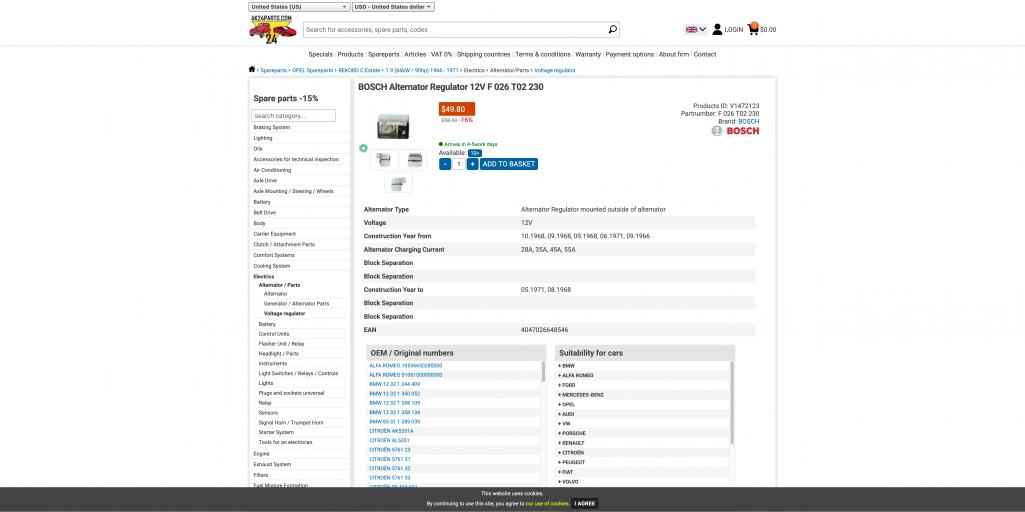Expand the PORSCHE suitability entry
Viewport: 1025px width, 512px height.
pyautogui.click(x=571, y=434)
